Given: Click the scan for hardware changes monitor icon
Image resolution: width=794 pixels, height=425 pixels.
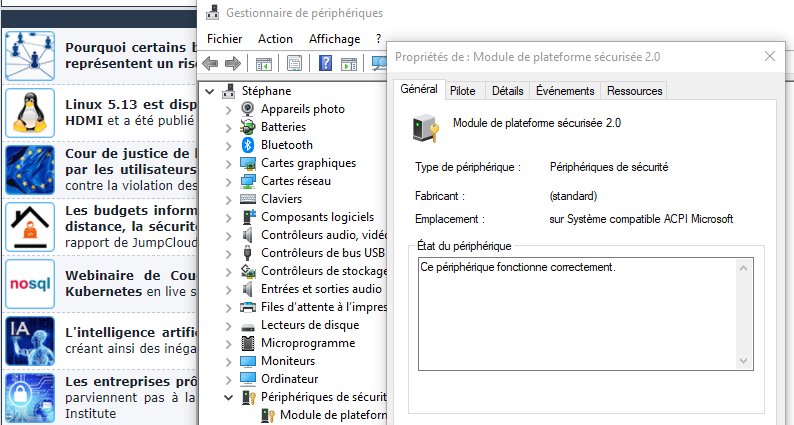Looking at the screenshot, I should [x=379, y=63].
